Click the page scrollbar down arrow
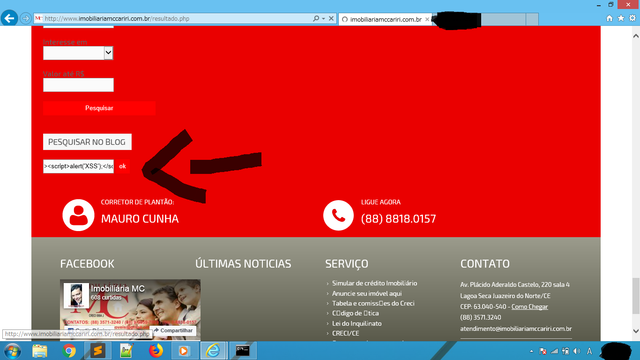The image size is (640, 360). [636, 331]
